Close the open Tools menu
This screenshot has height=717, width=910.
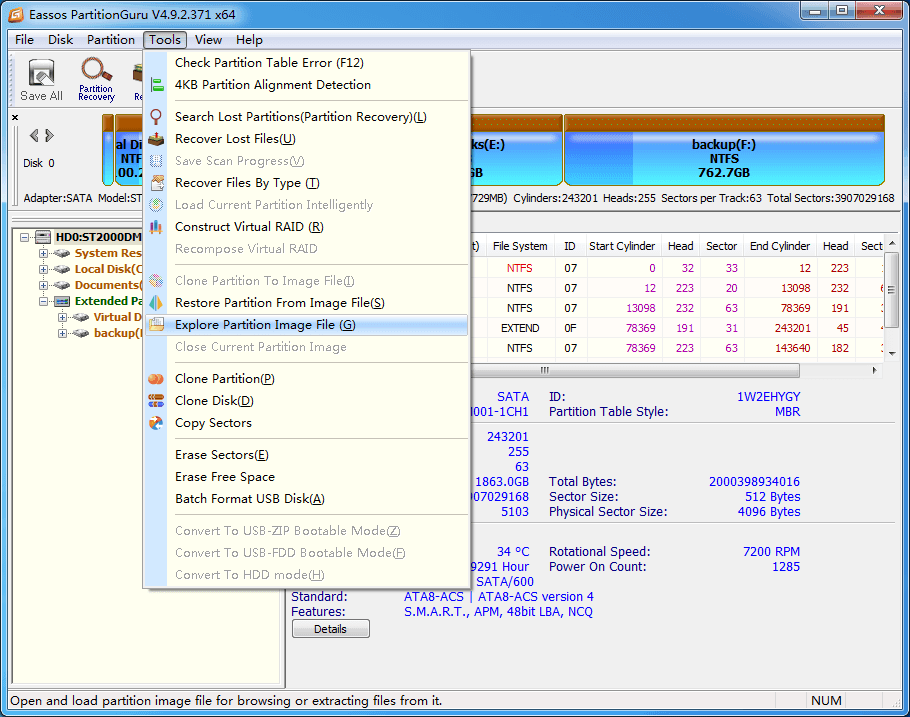pyautogui.click(x=165, y=39)
